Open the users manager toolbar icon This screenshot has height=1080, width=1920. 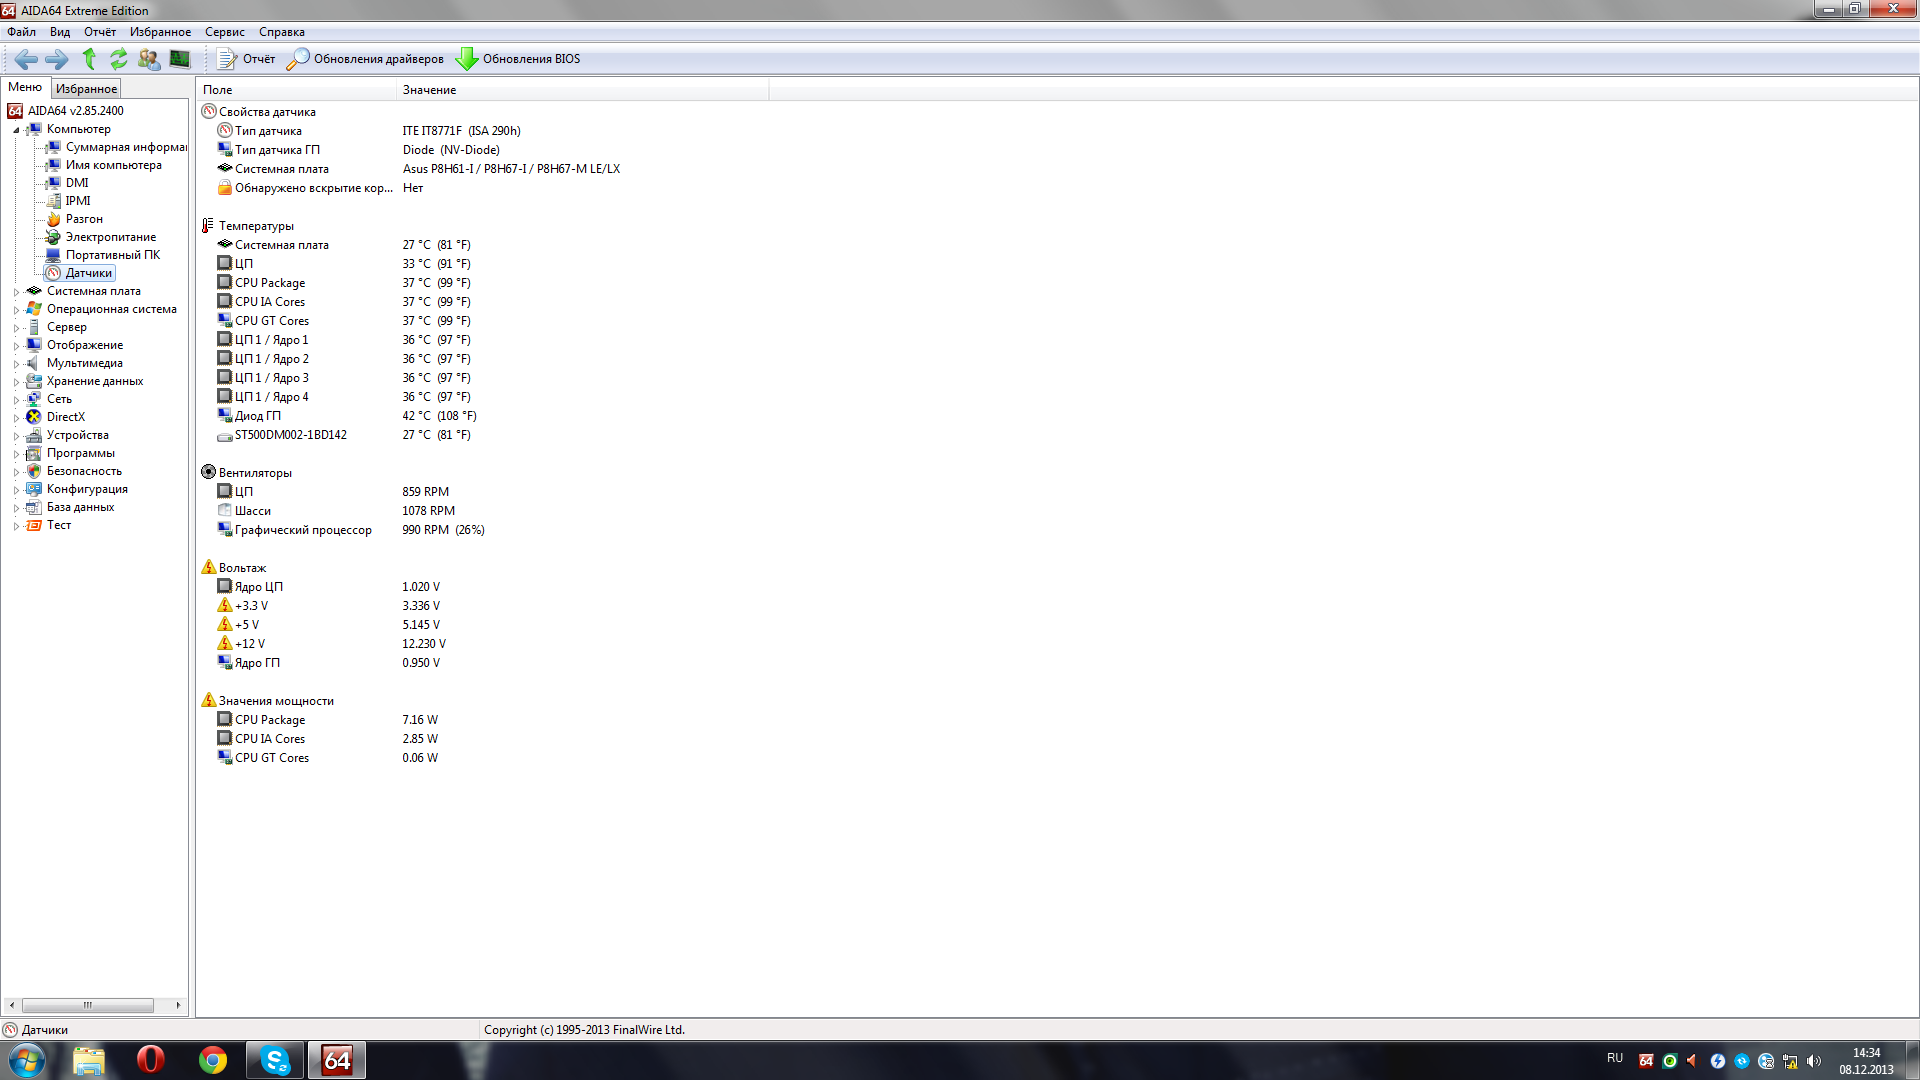[149, 59]
